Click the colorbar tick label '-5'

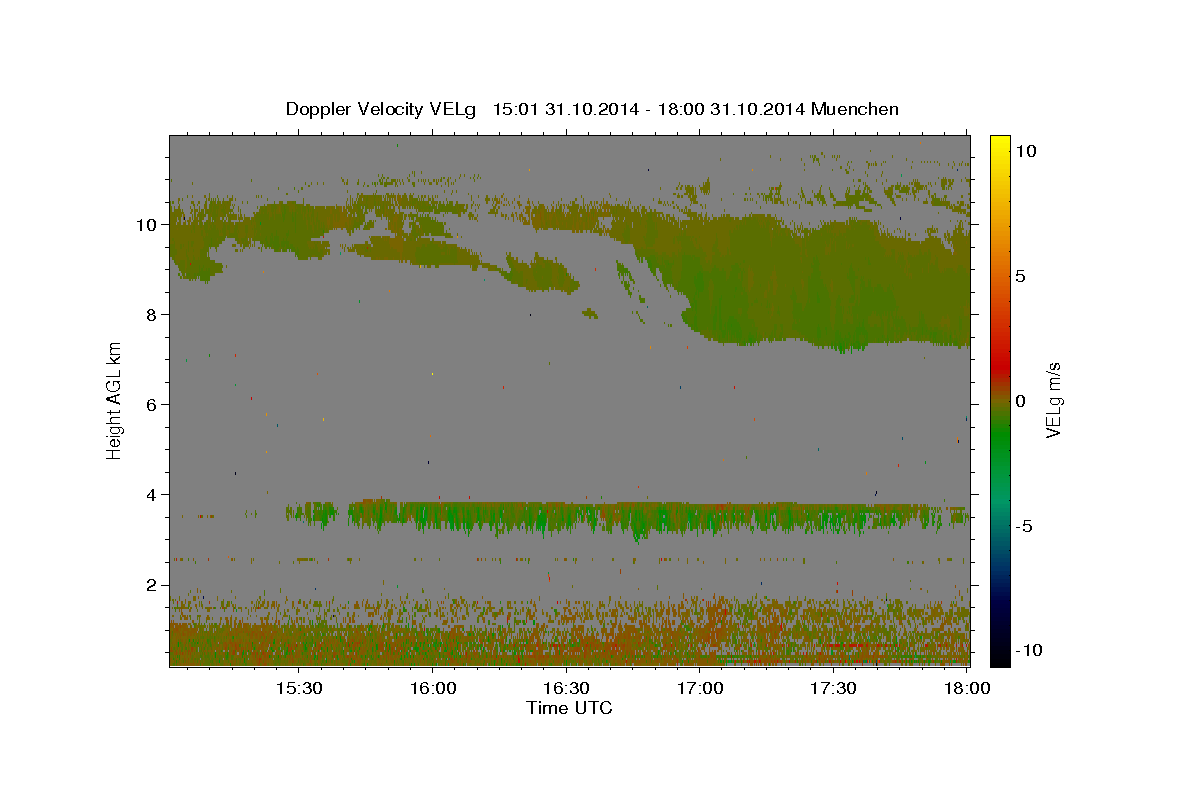tap(1025, 525)
